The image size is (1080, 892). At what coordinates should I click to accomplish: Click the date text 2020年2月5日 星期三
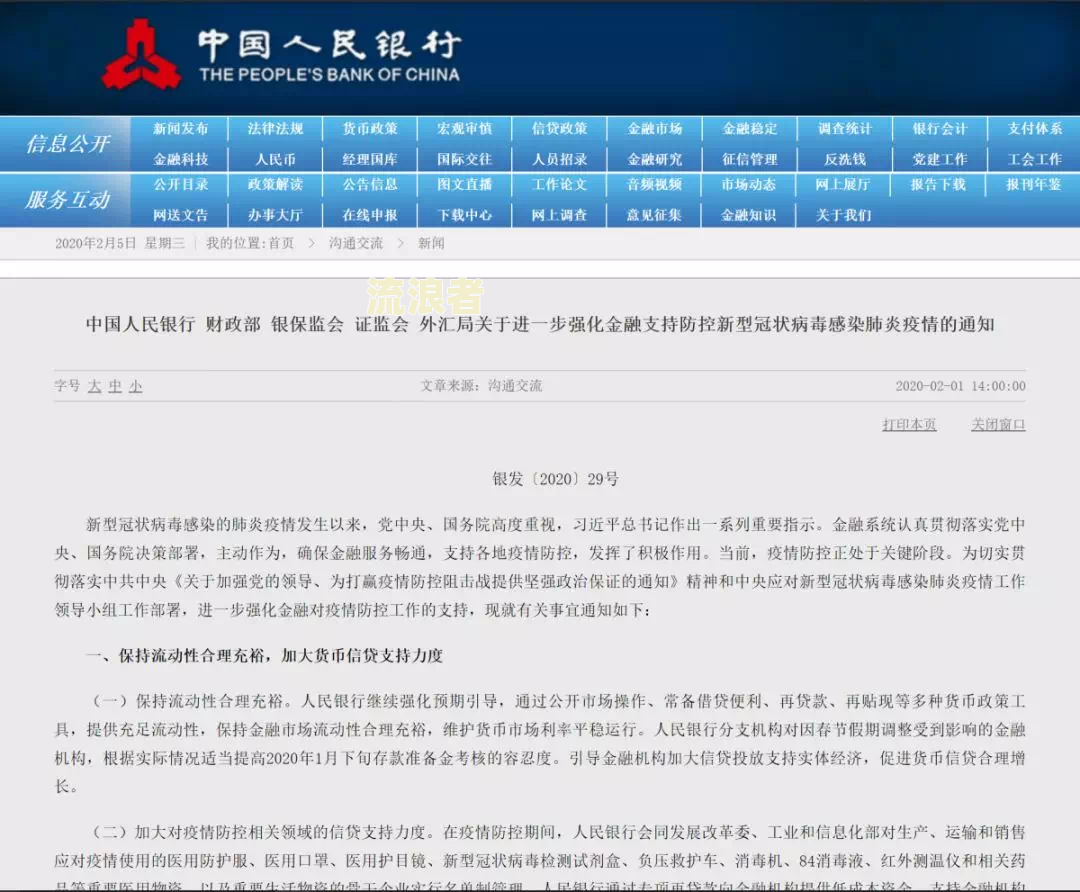click(120, 243)
